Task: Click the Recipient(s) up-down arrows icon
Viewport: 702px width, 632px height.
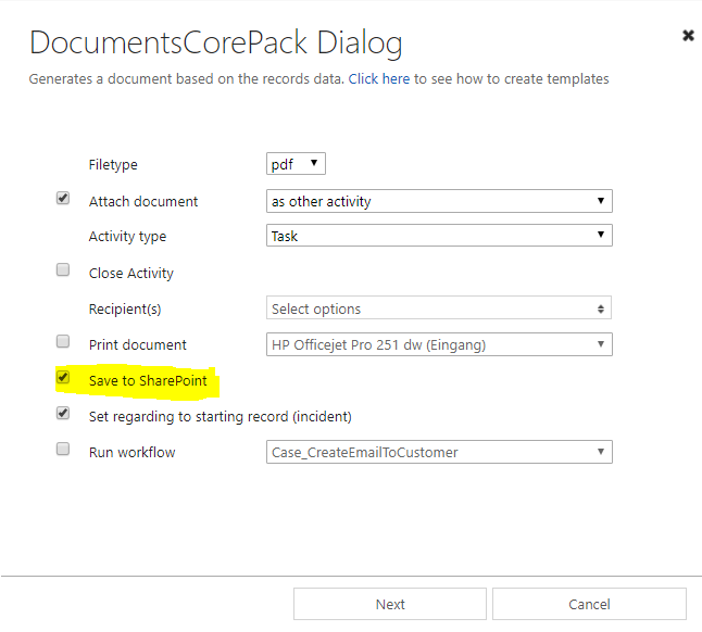Action: click(600, 309)
